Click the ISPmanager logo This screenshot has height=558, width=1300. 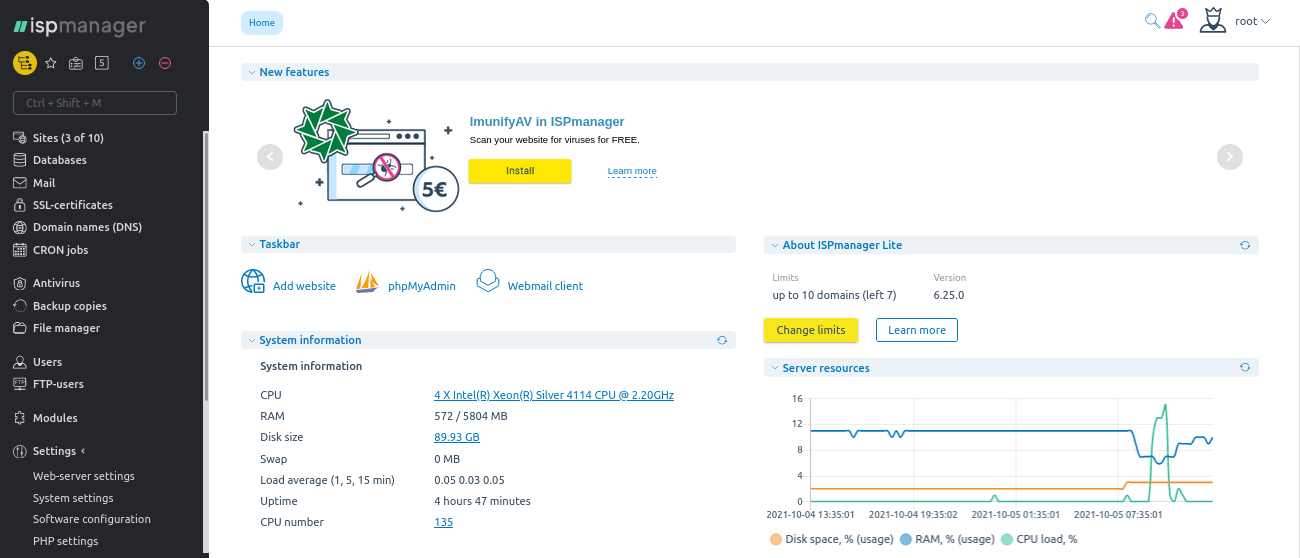(79, 27)
